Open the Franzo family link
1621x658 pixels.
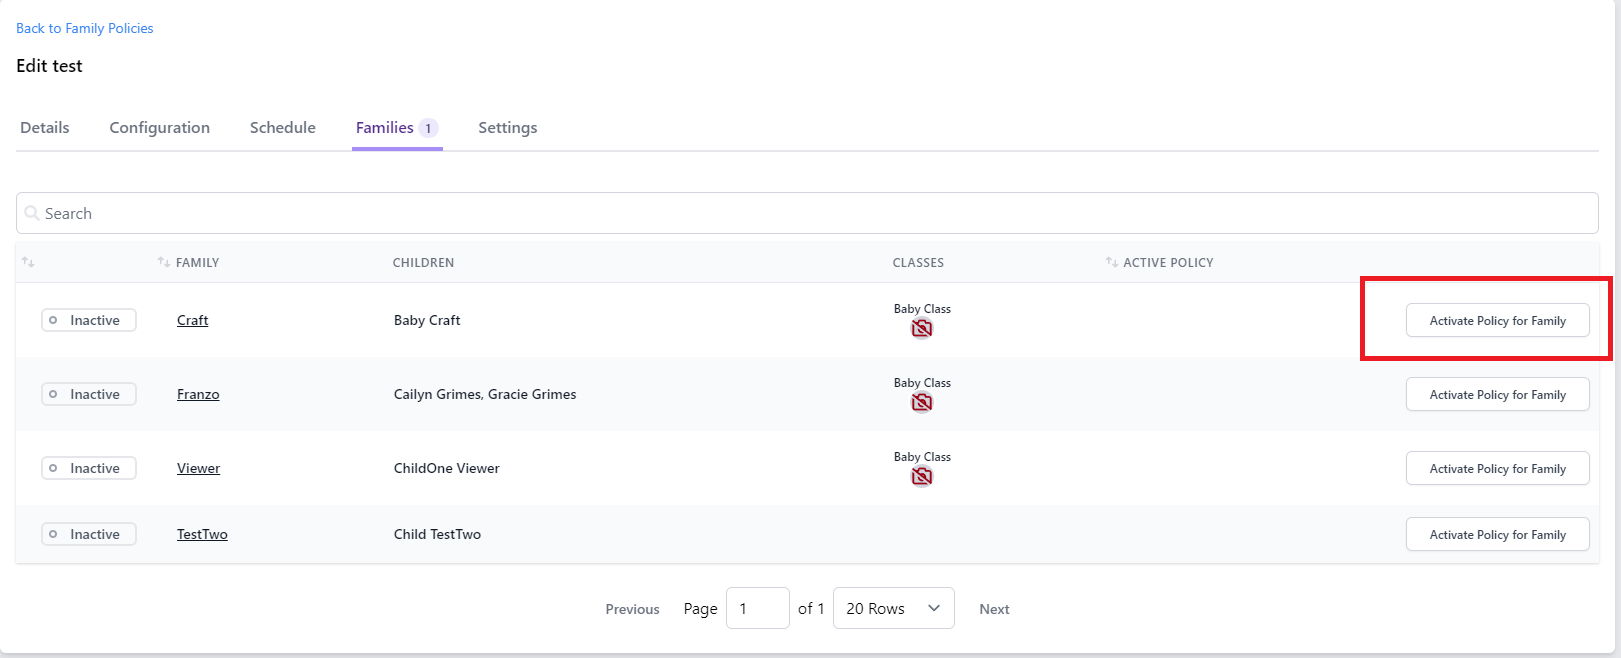[x=198, y=394]
